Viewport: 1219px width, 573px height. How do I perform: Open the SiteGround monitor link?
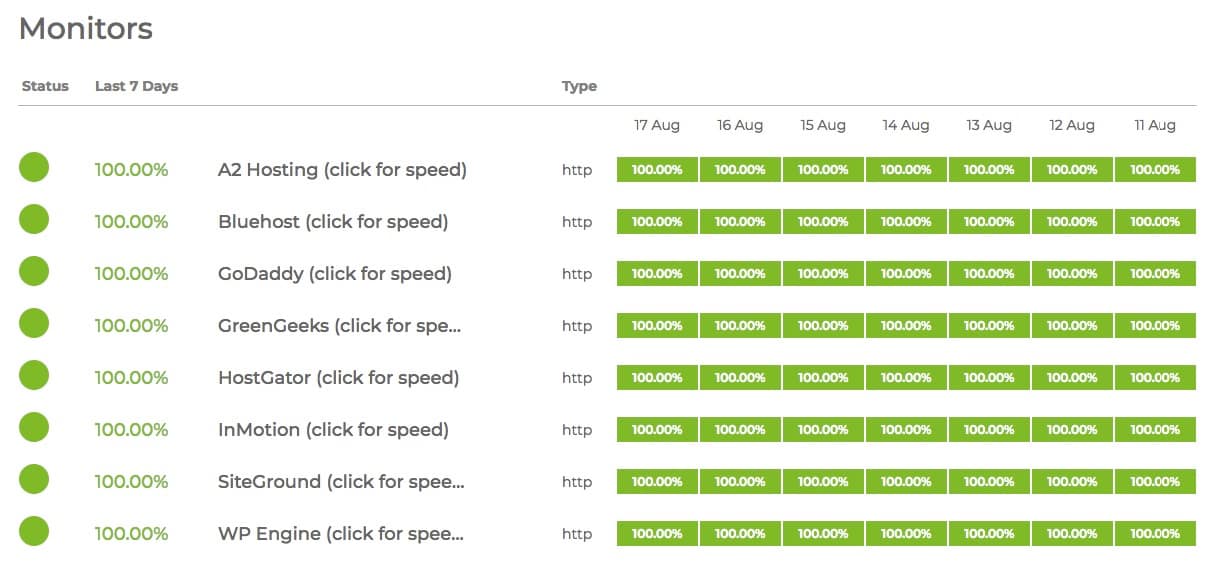341,482
